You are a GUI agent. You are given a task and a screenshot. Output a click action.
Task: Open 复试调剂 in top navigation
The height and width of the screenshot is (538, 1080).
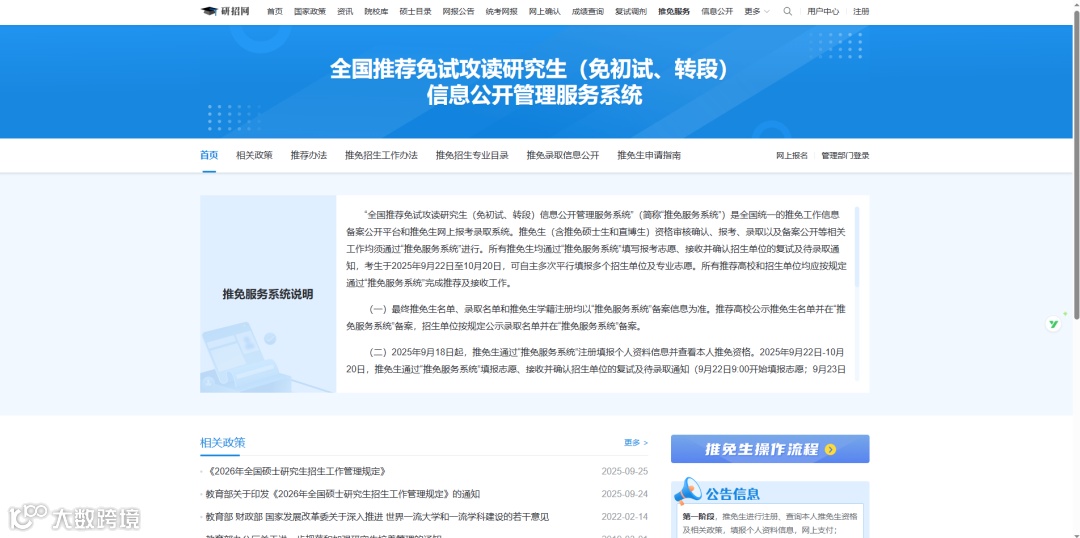pyautogui.click(x=631, y=11)
